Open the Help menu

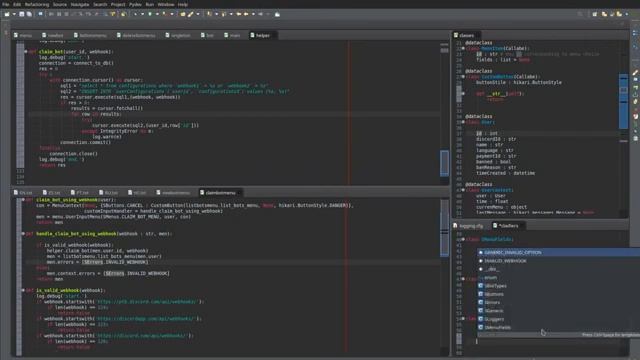pyautogui.click(x=183, y=4)
